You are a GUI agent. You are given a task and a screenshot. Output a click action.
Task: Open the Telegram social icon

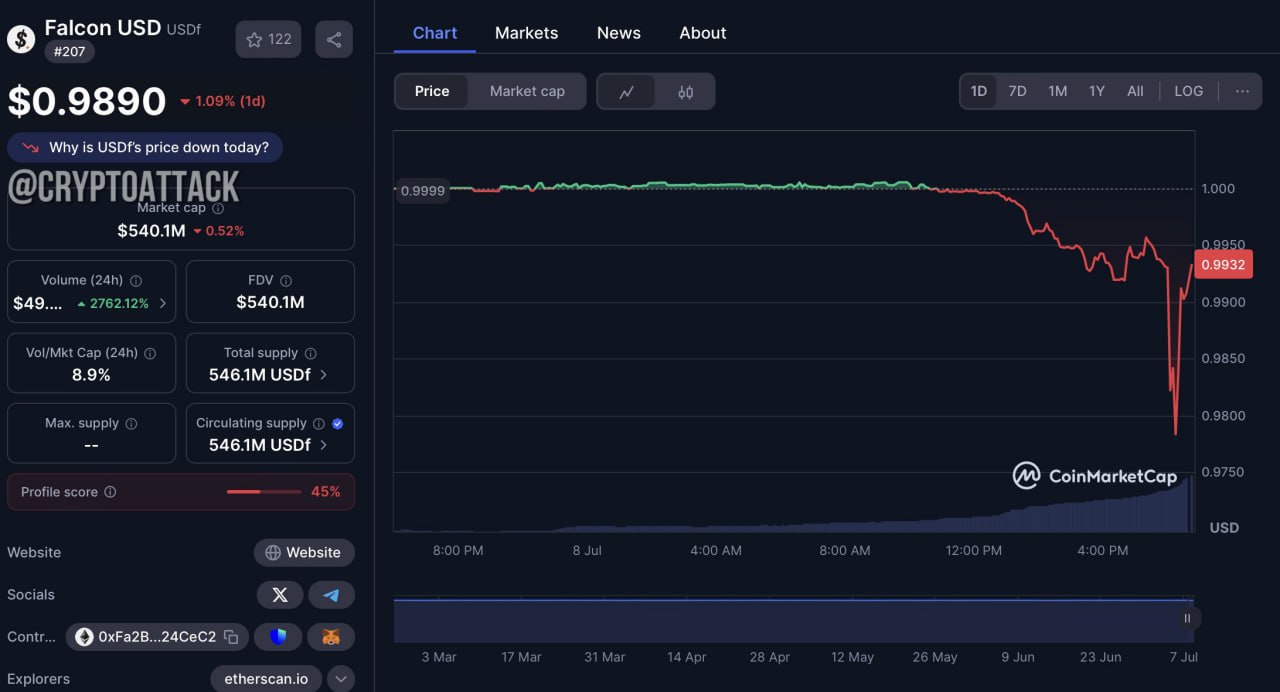331,595
